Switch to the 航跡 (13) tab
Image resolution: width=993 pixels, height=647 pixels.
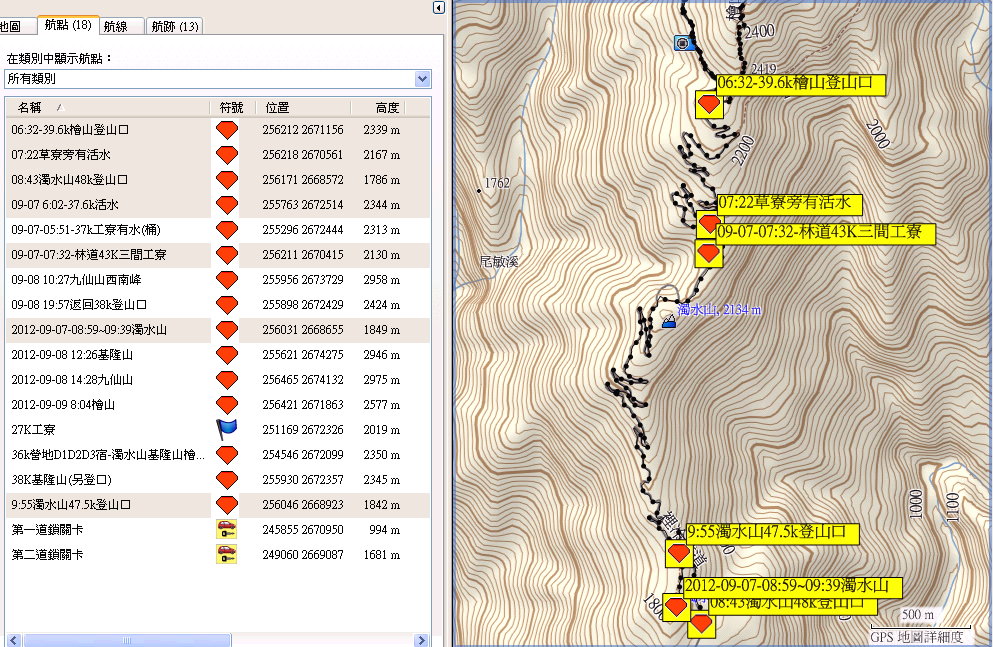pyautogui.click(x=175, y=26)
